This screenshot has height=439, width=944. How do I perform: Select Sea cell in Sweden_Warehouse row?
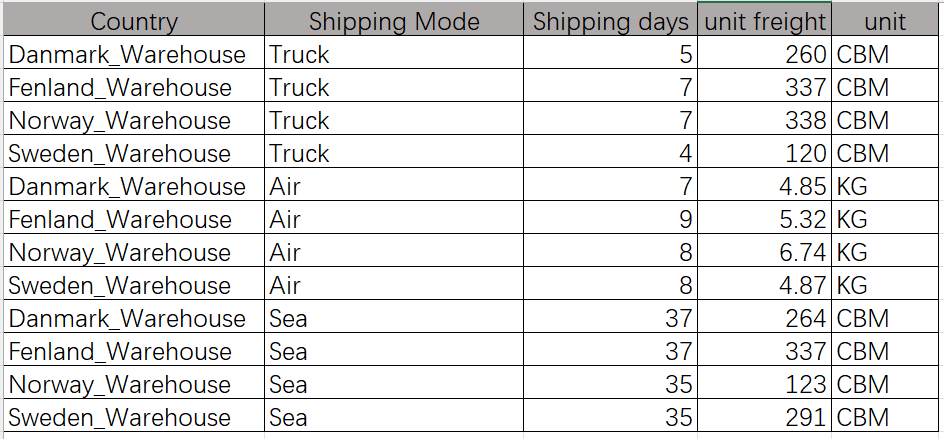(x=394, y=416)
